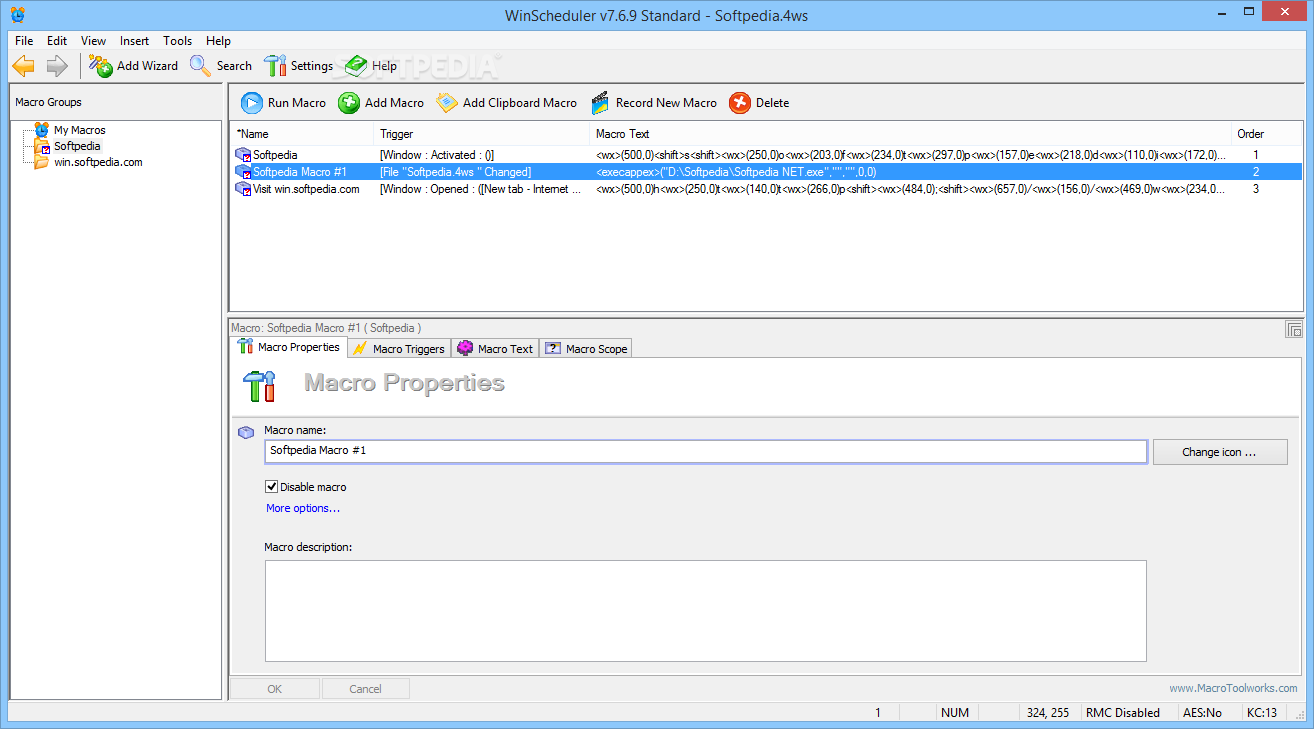Screen dimensions: 1314x729
Task: Click Add Clipboard Macro icon
Action: [x=447, y=103]
